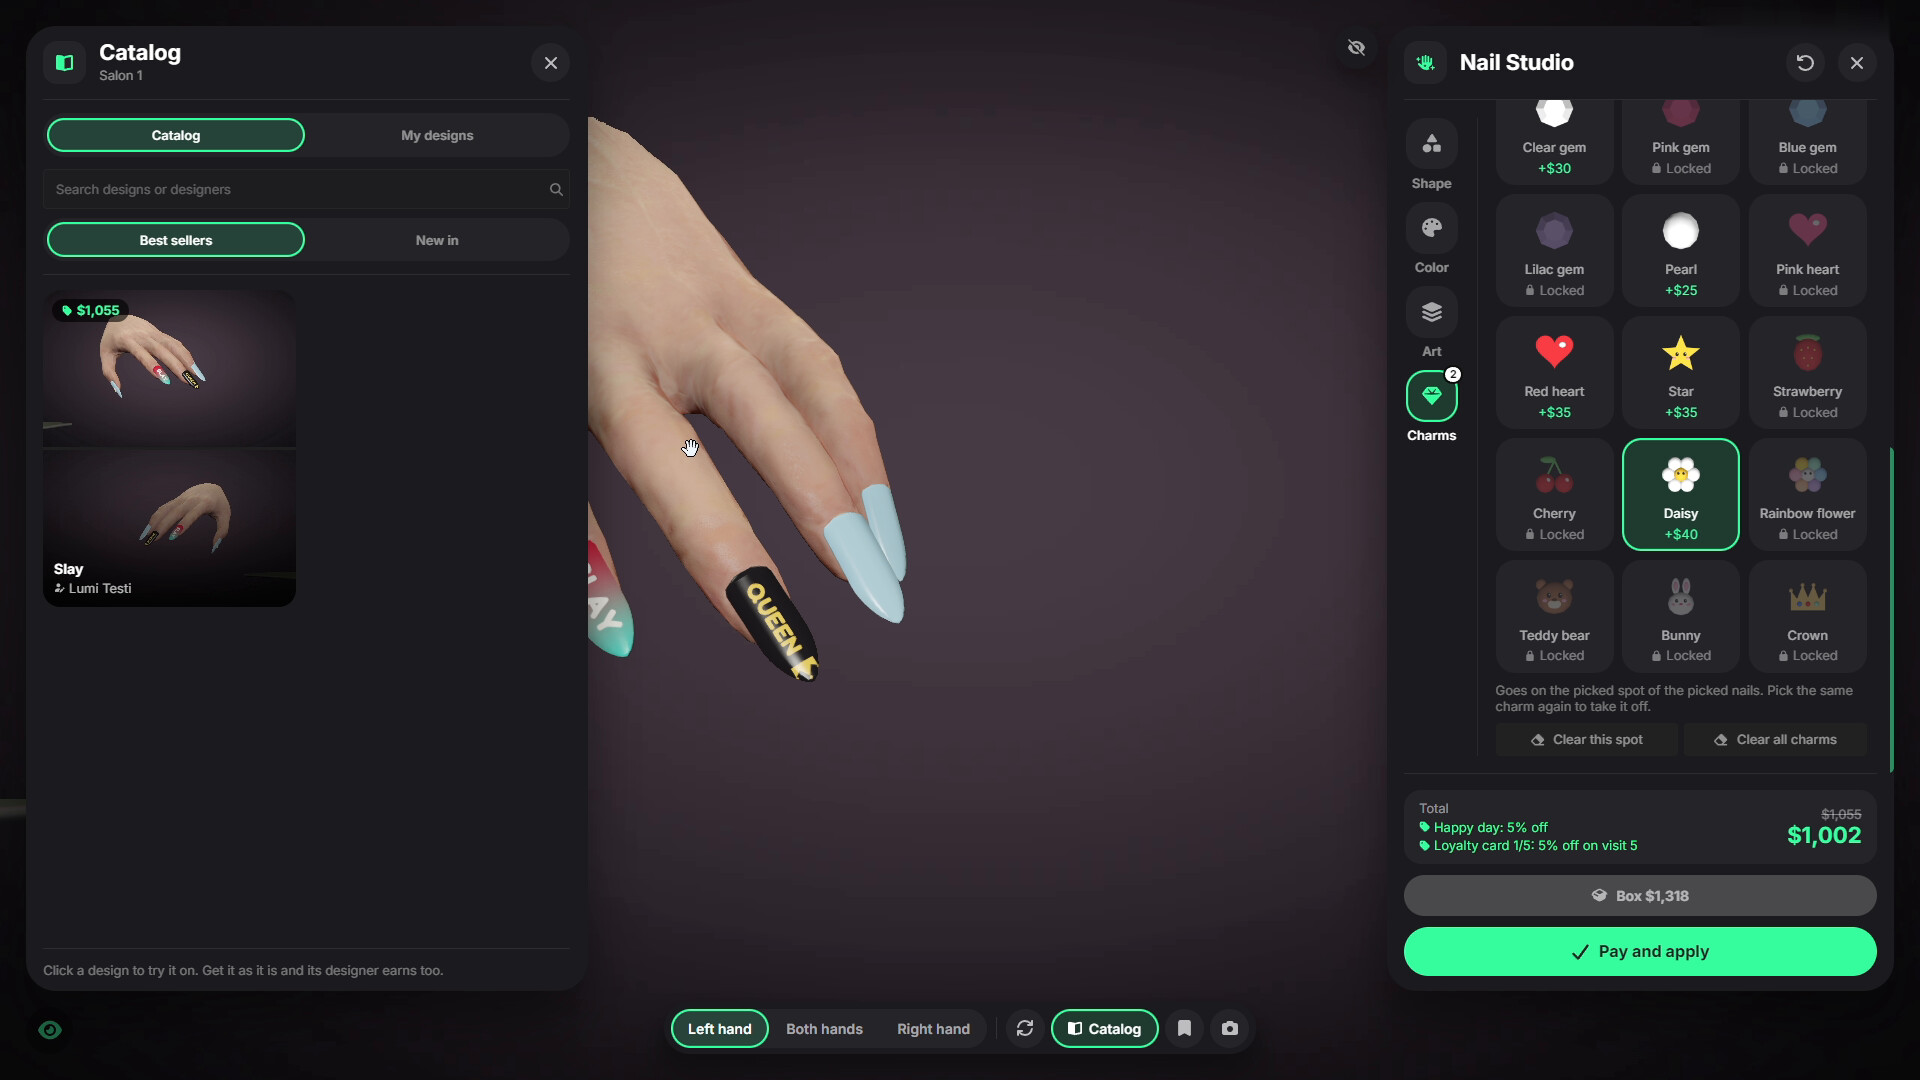Toggle the green eye icon bottom-left
The height and width of the screenshot is (1080, 1920).
(x=50, y=1030)
